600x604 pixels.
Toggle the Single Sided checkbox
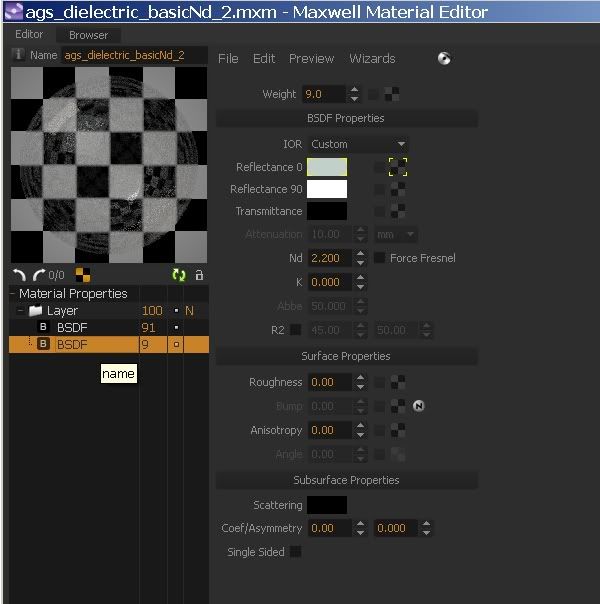point(295,552)
